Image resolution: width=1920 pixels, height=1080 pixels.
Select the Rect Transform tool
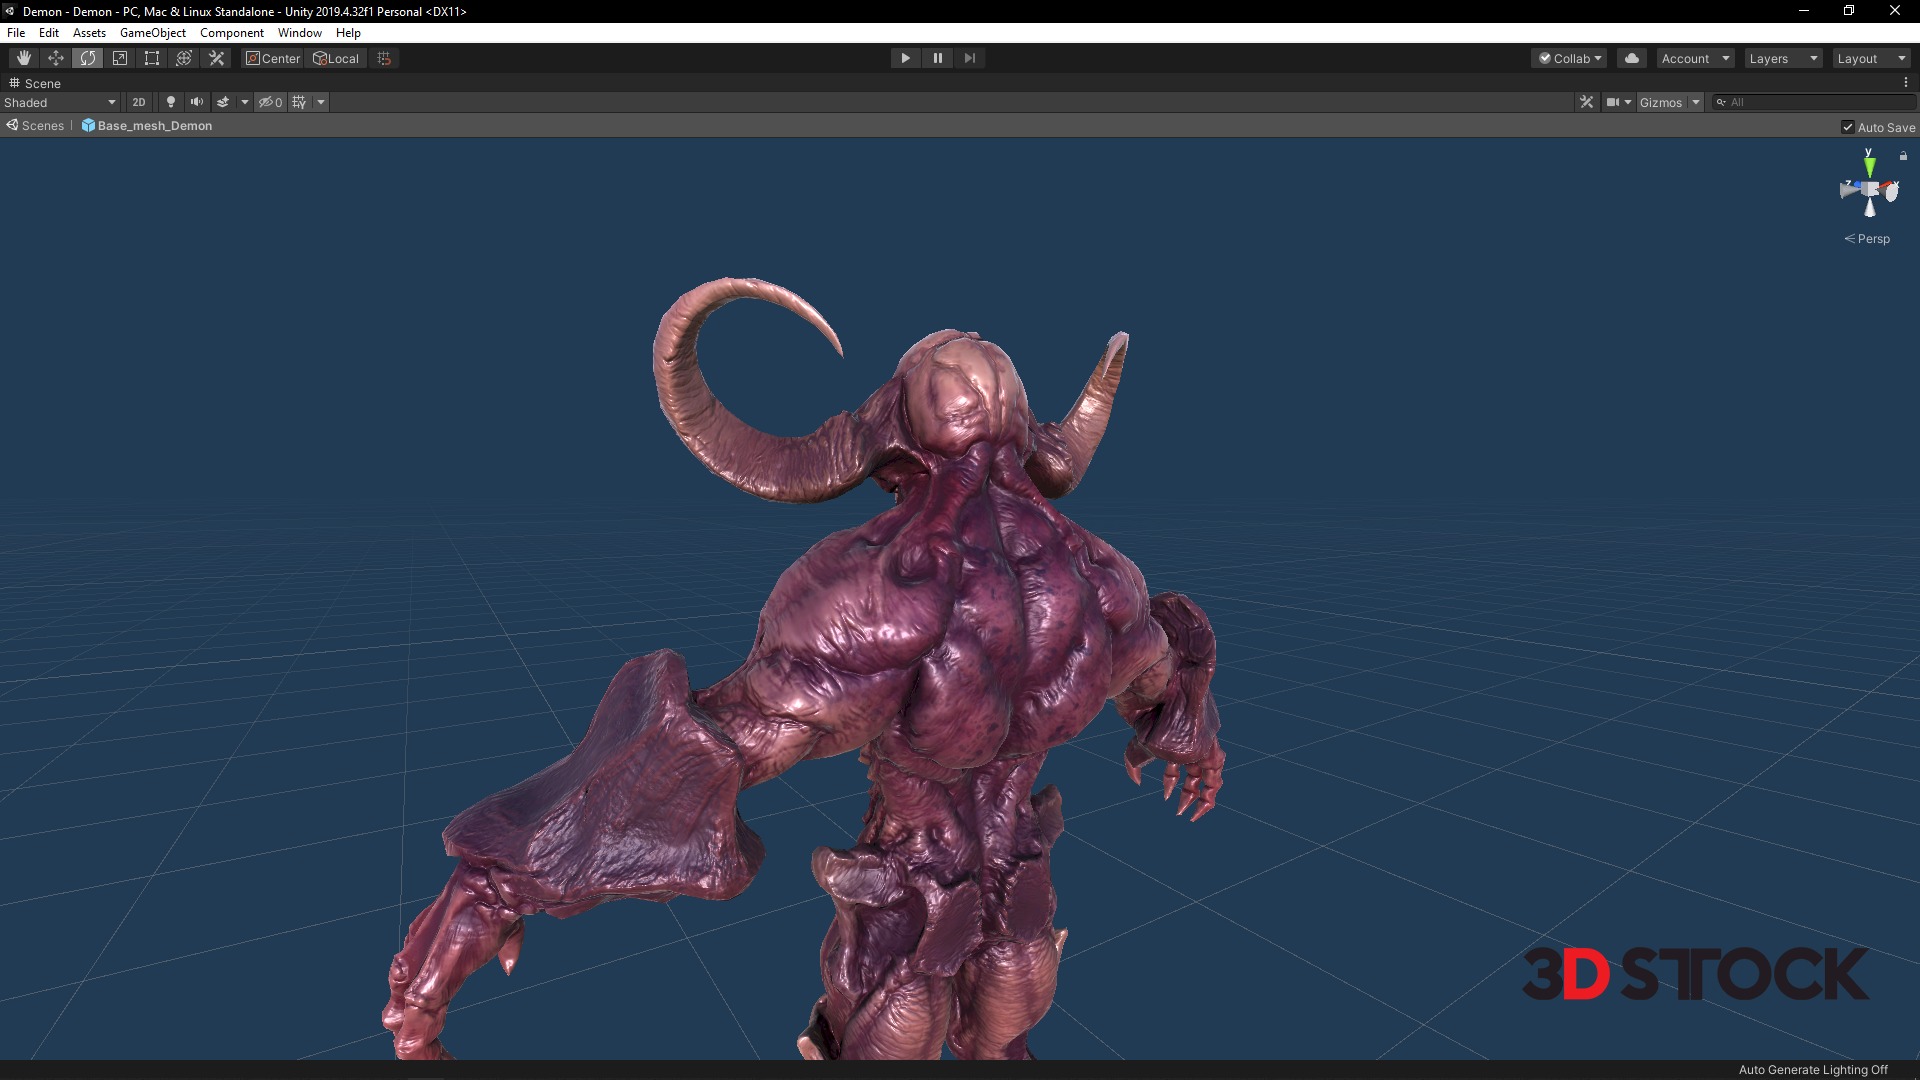point(152,58)
